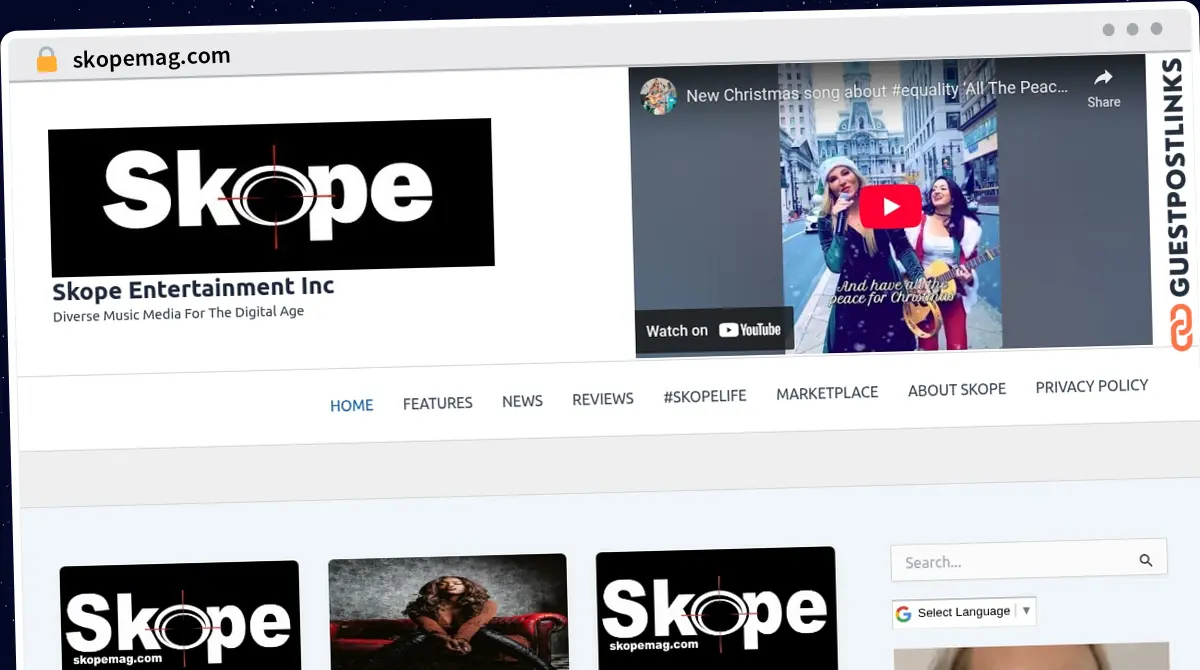The width and height of the screenshot is (1200, 670).
Task: Click the large Skope header logo
Action: [271, 196]
